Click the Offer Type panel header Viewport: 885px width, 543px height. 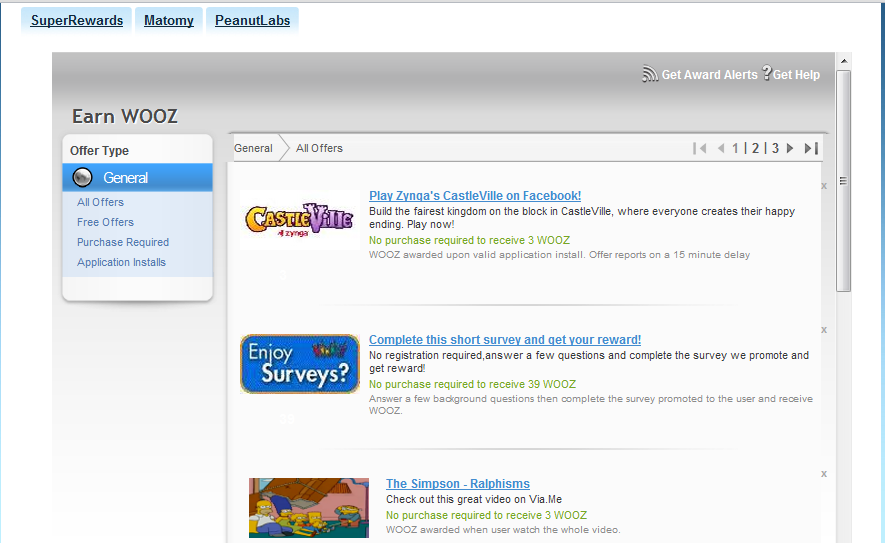(99, 151)
